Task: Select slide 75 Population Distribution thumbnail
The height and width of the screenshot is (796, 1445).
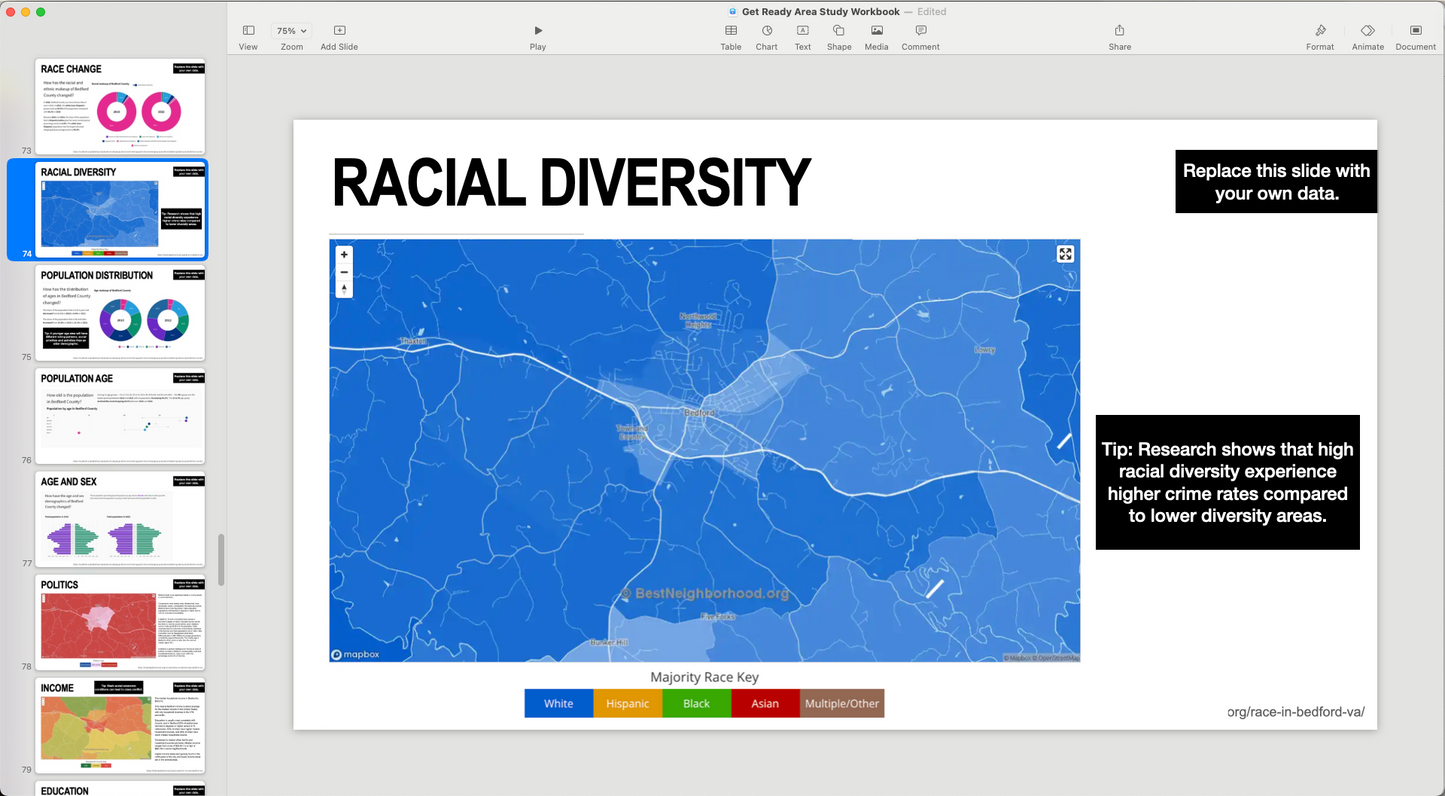Action: [x=122, y=313]
